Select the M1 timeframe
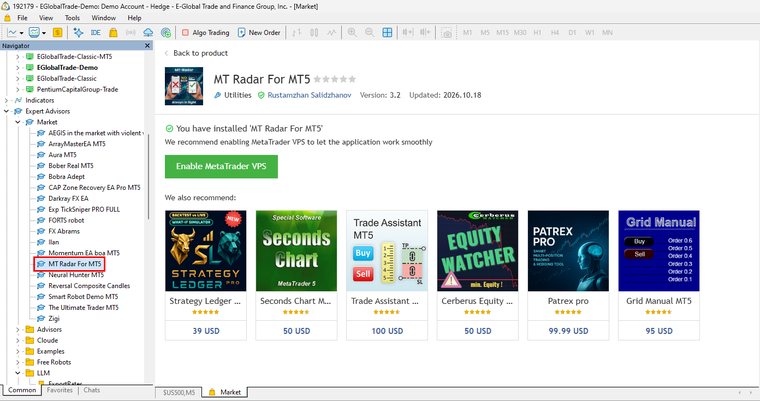 pos(467,32)
